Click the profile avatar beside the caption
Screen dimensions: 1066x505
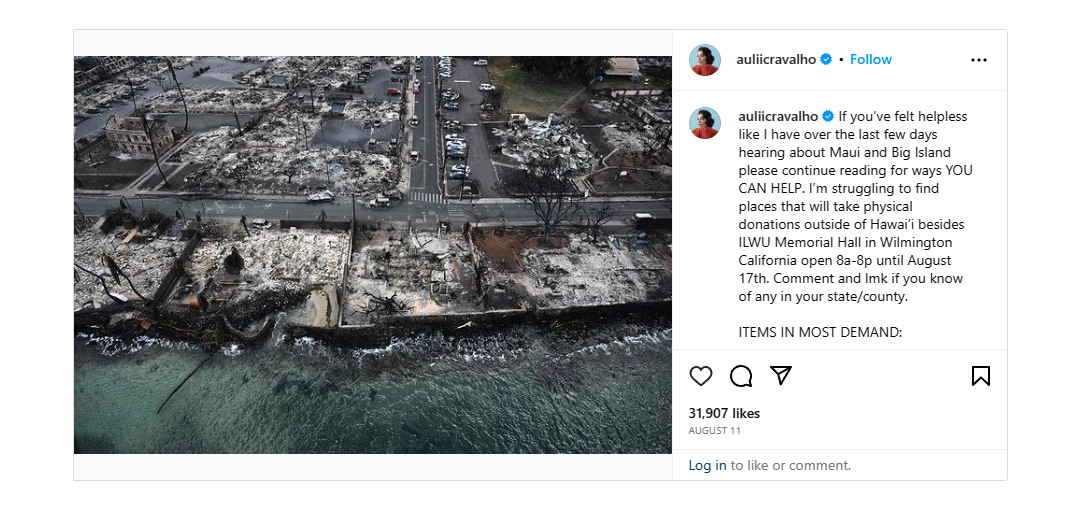pyautogui.click(x=704, y=123)
